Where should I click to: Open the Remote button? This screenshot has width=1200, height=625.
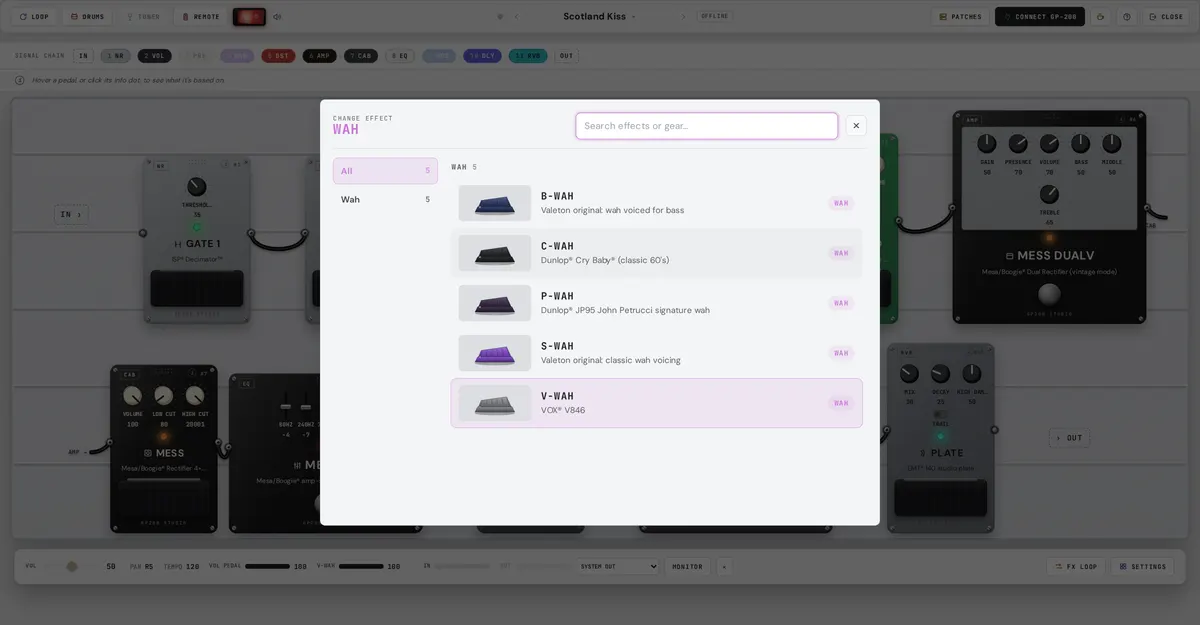pyautogui.click(x=200, y=17)
